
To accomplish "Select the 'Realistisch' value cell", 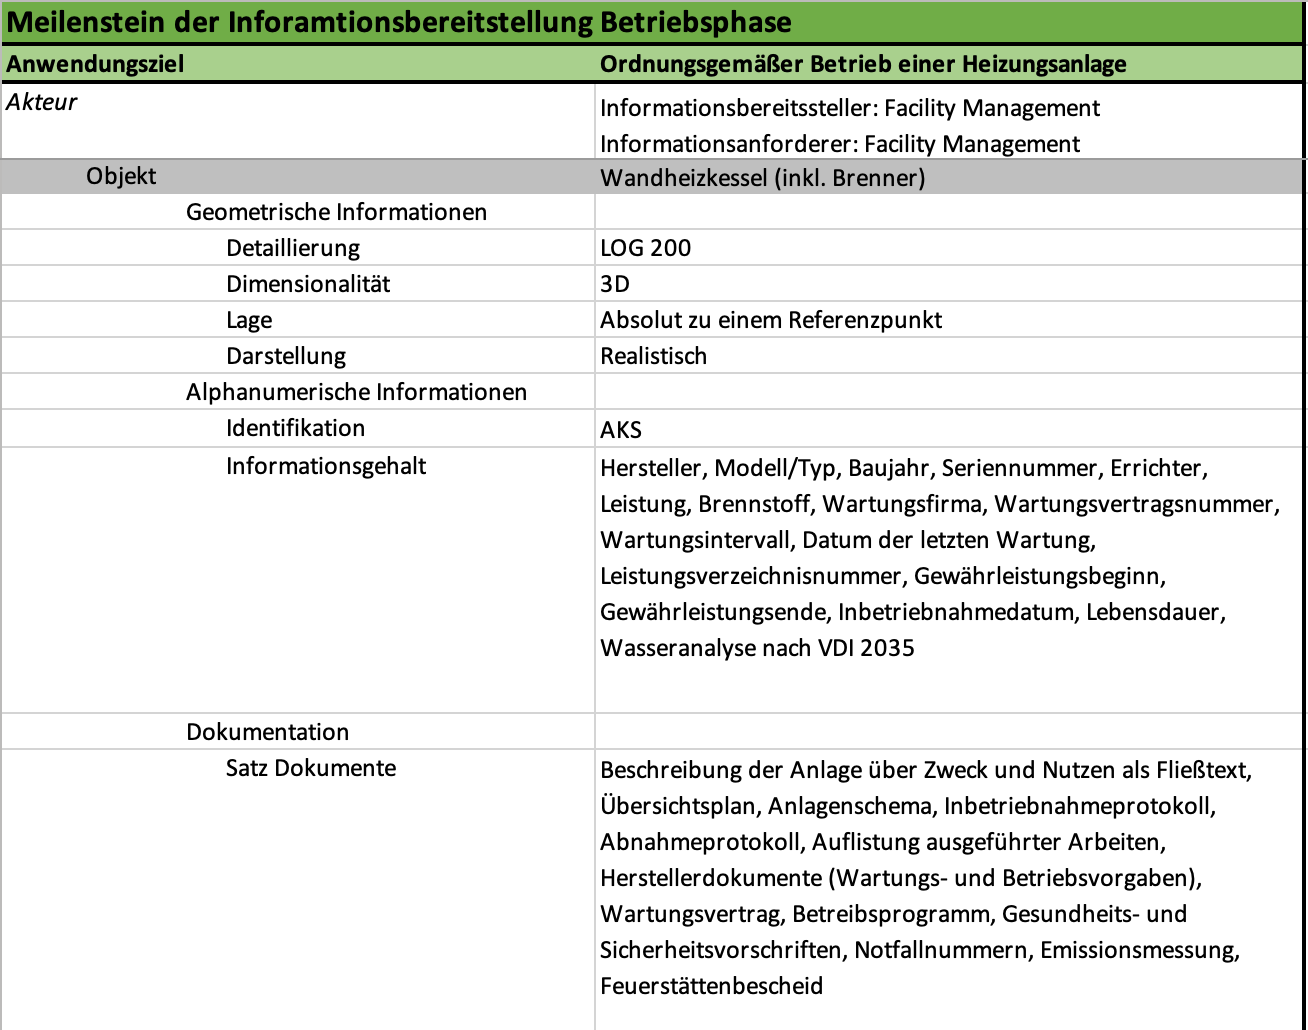I will point(653,356).
